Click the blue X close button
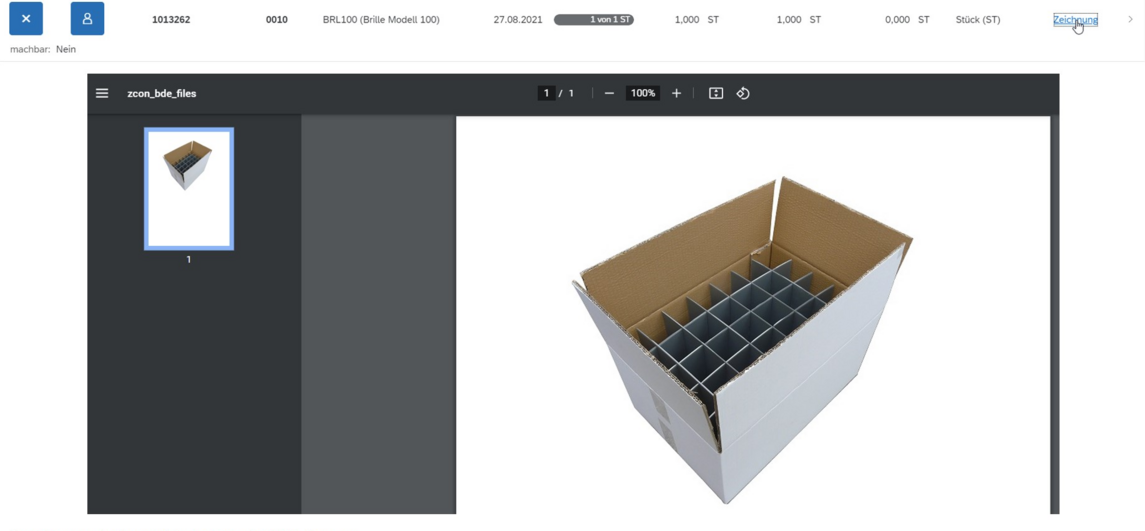 pyautogui.click(x=26, y=19)
